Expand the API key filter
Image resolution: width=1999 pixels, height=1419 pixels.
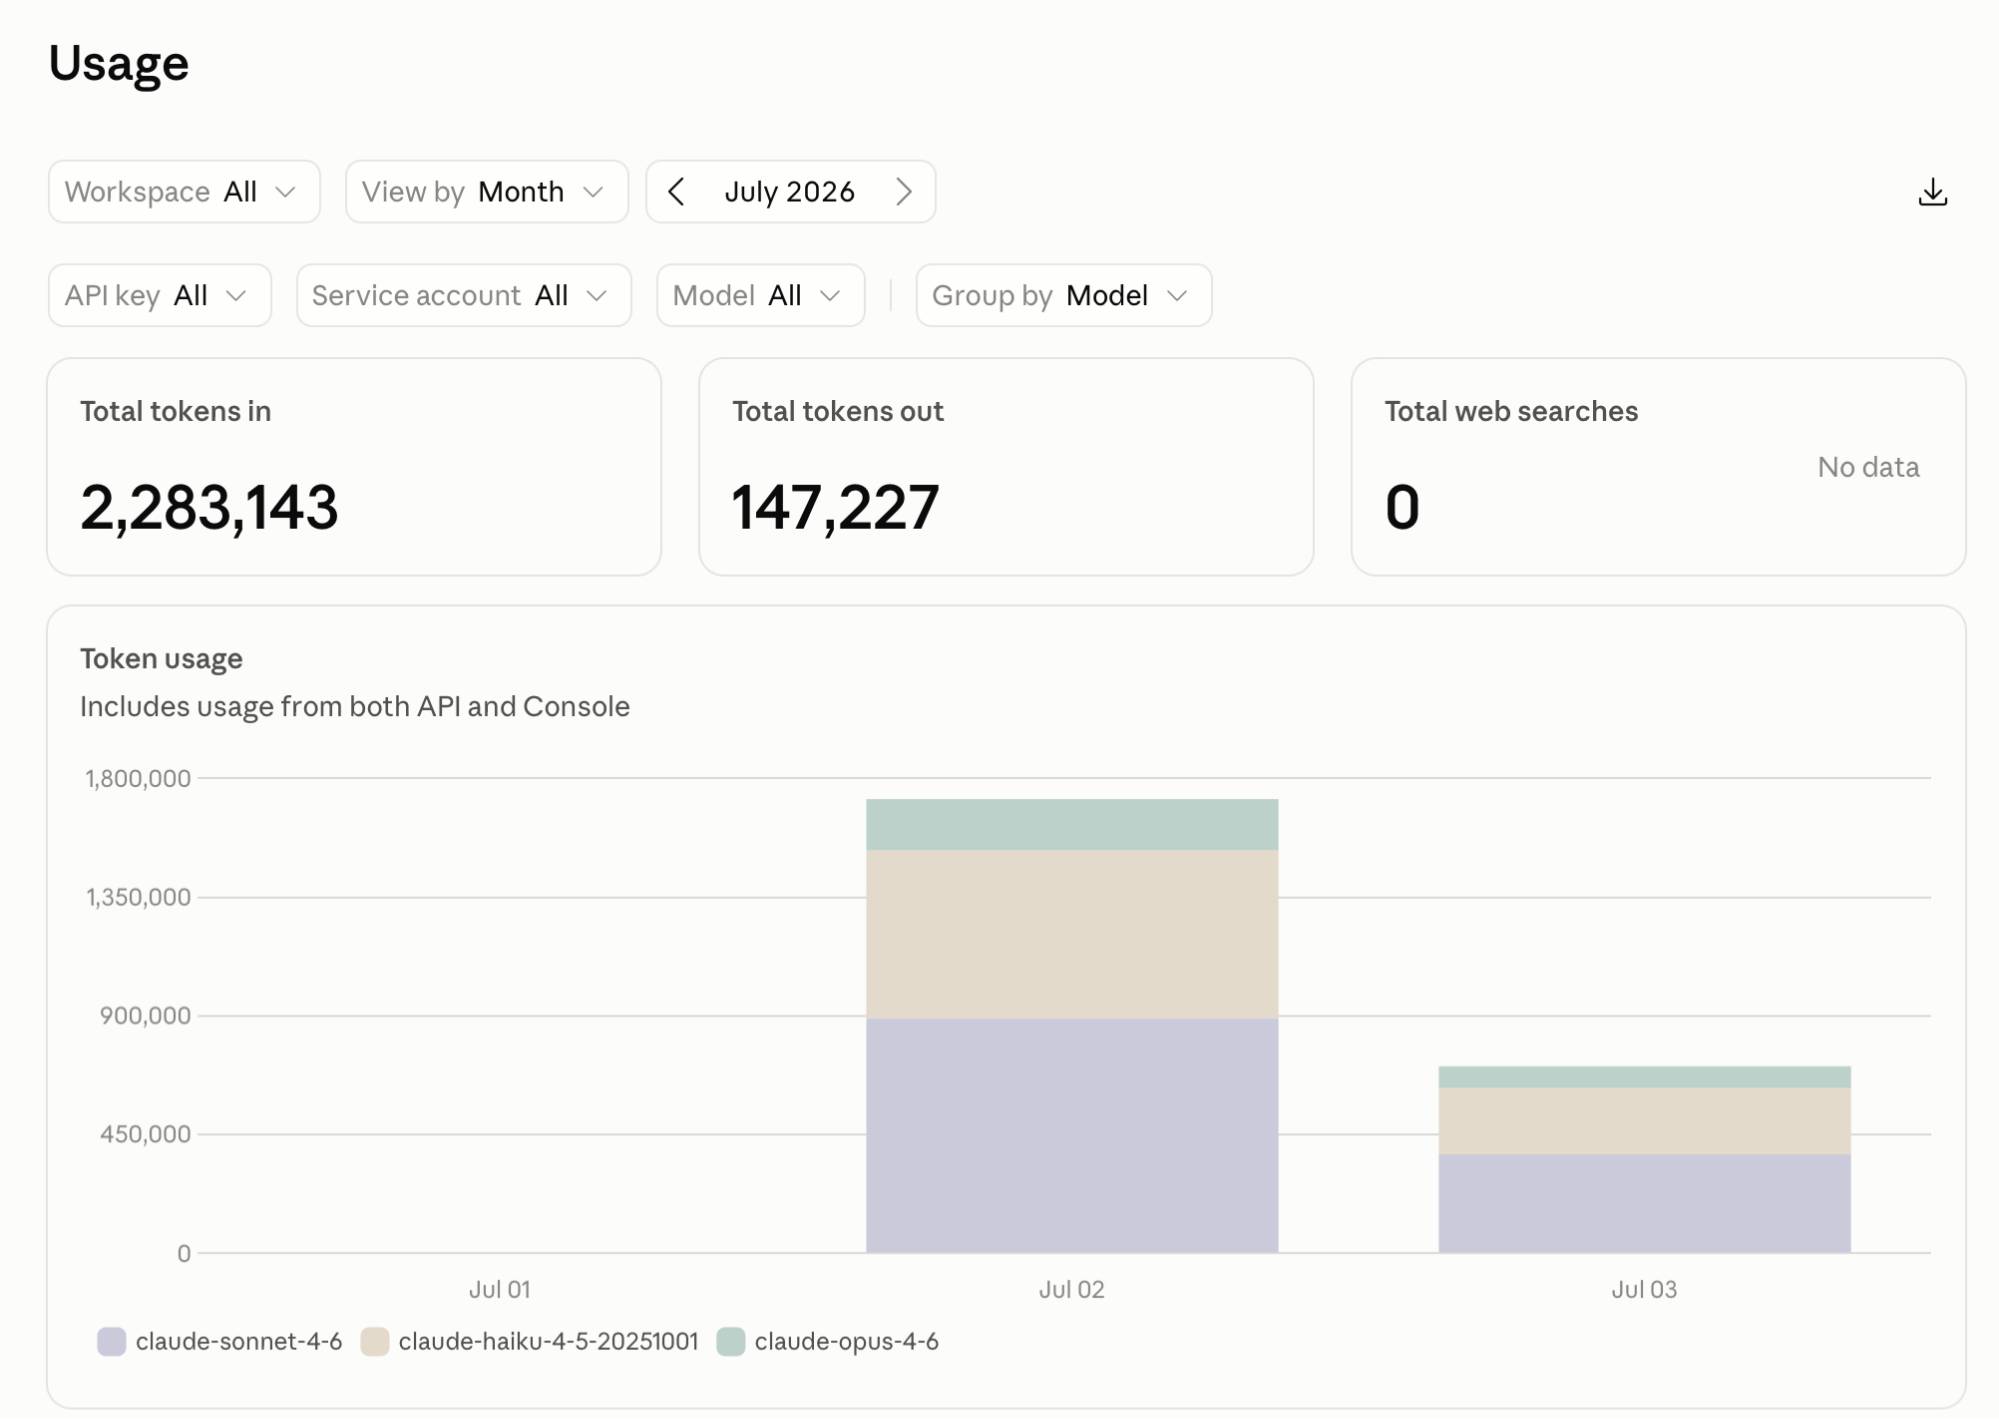160,295
